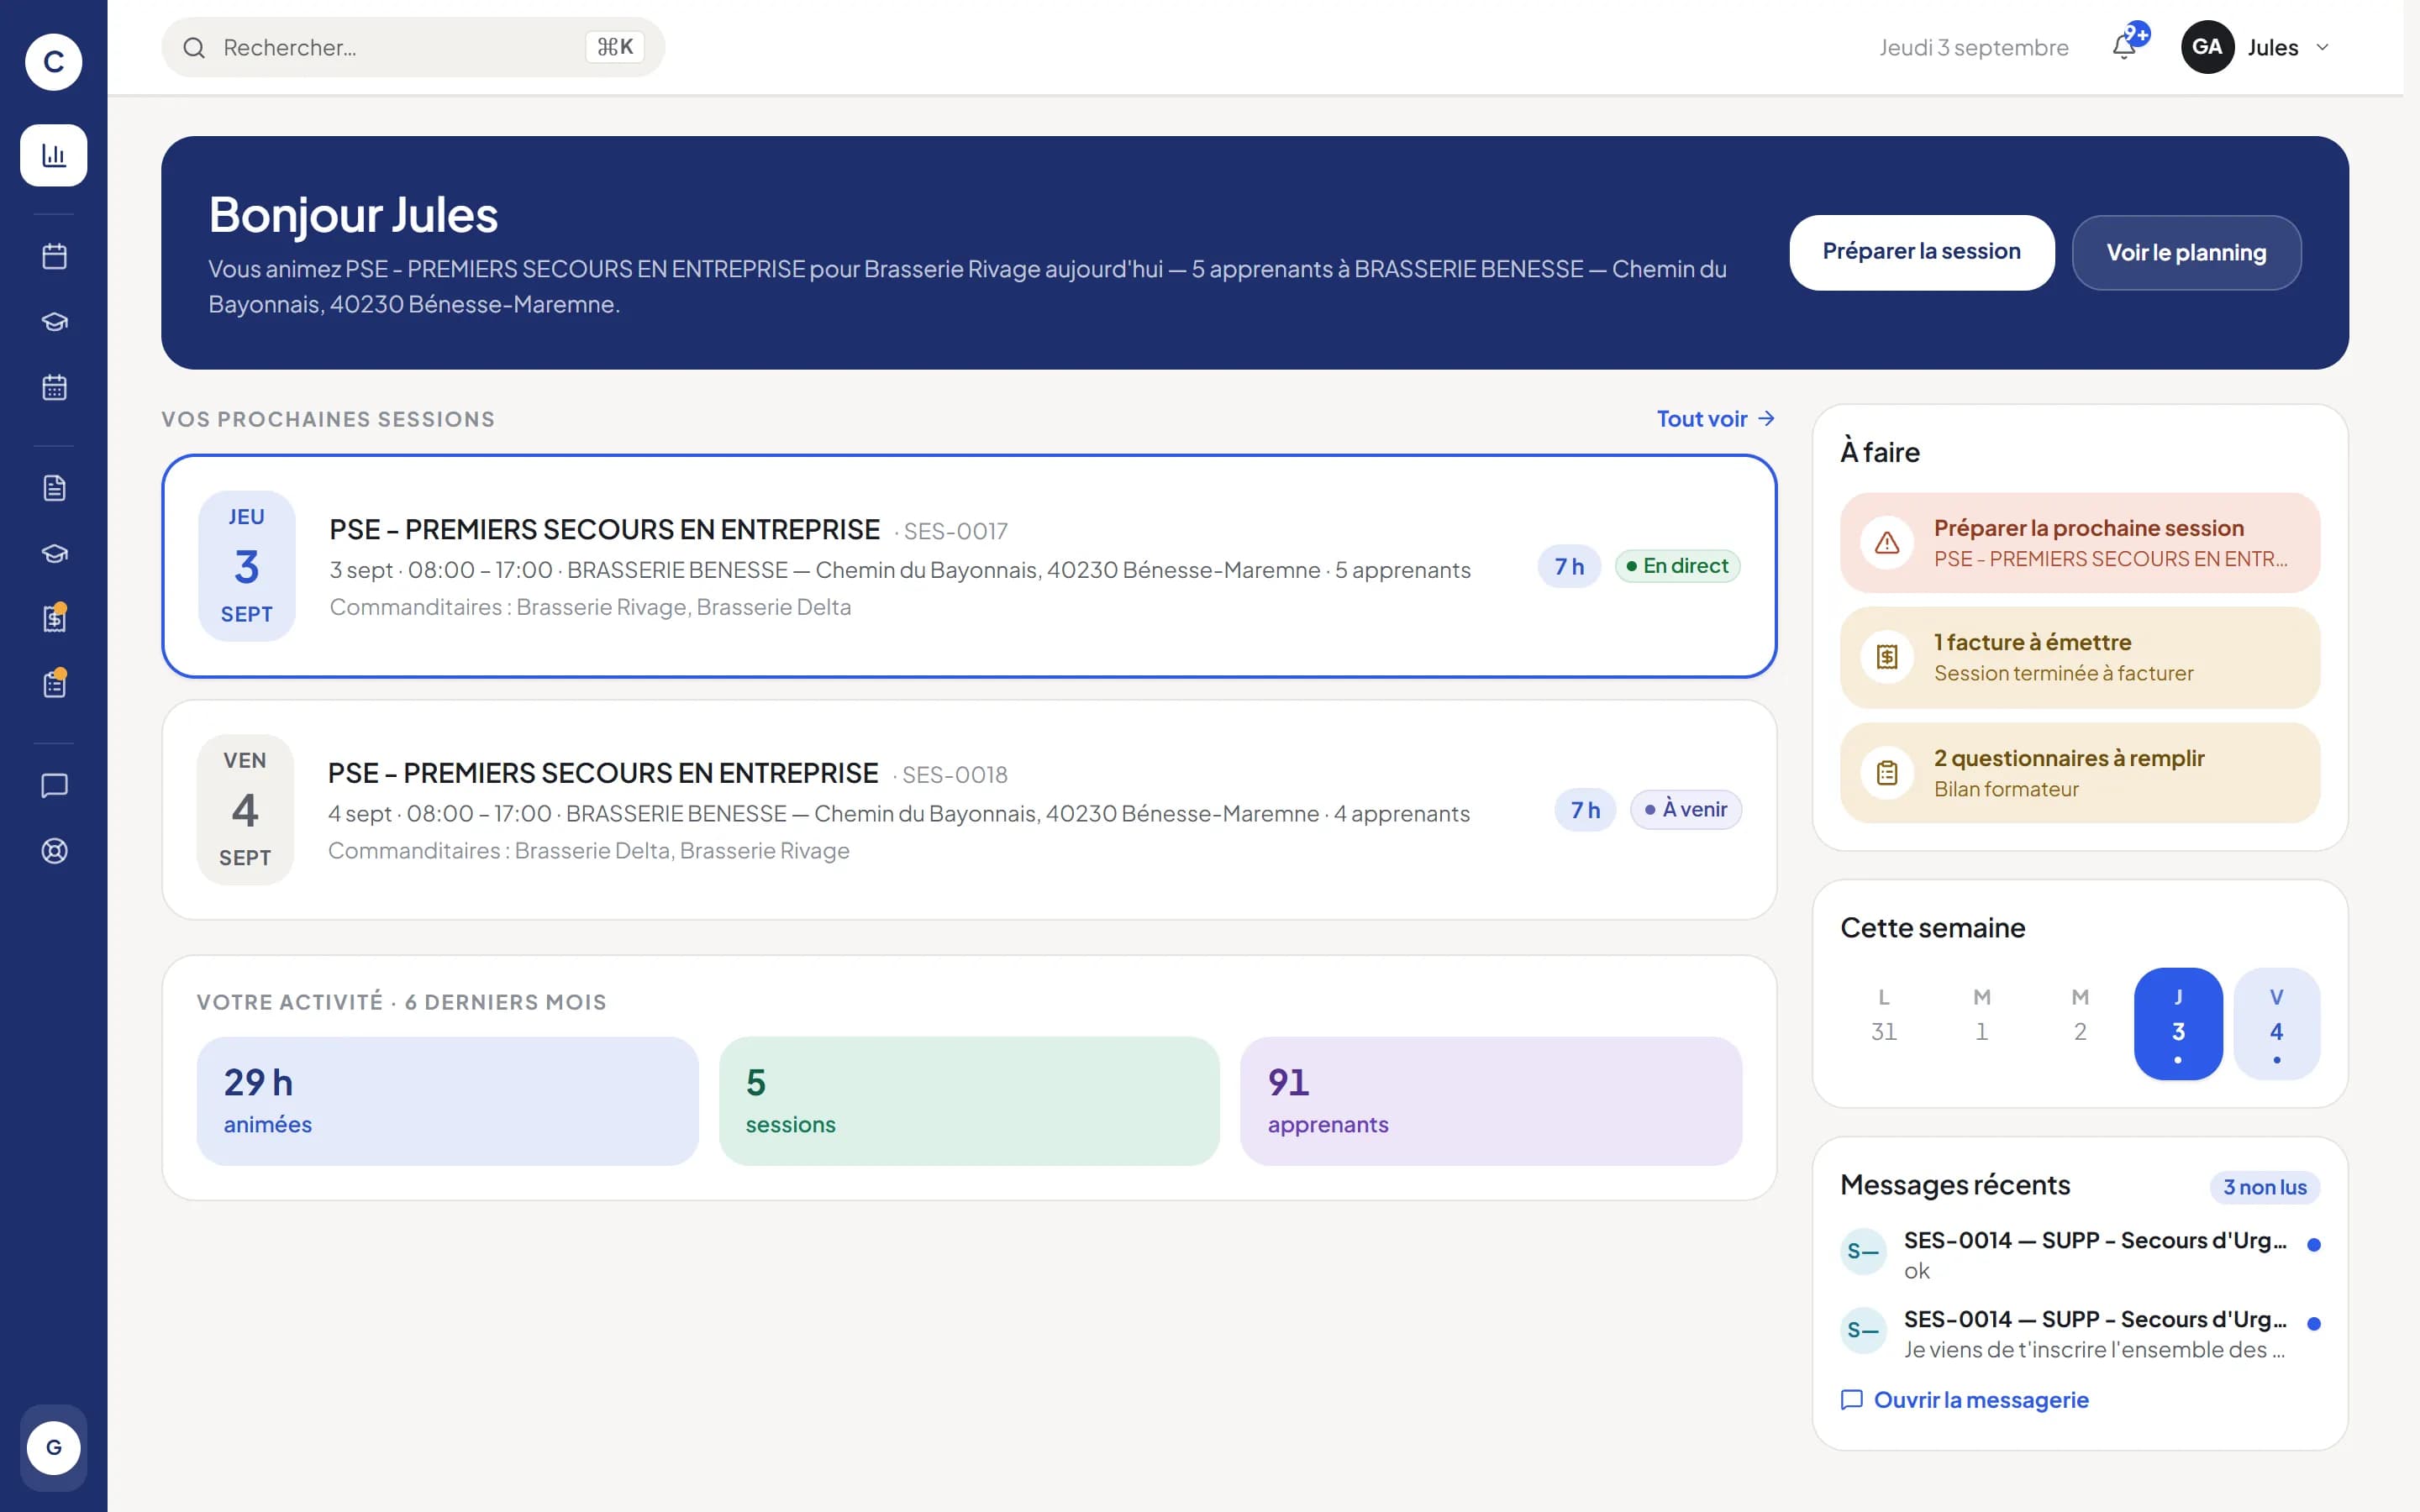Select Thursday 3 in Cette semaine

click(2178, 1023)
